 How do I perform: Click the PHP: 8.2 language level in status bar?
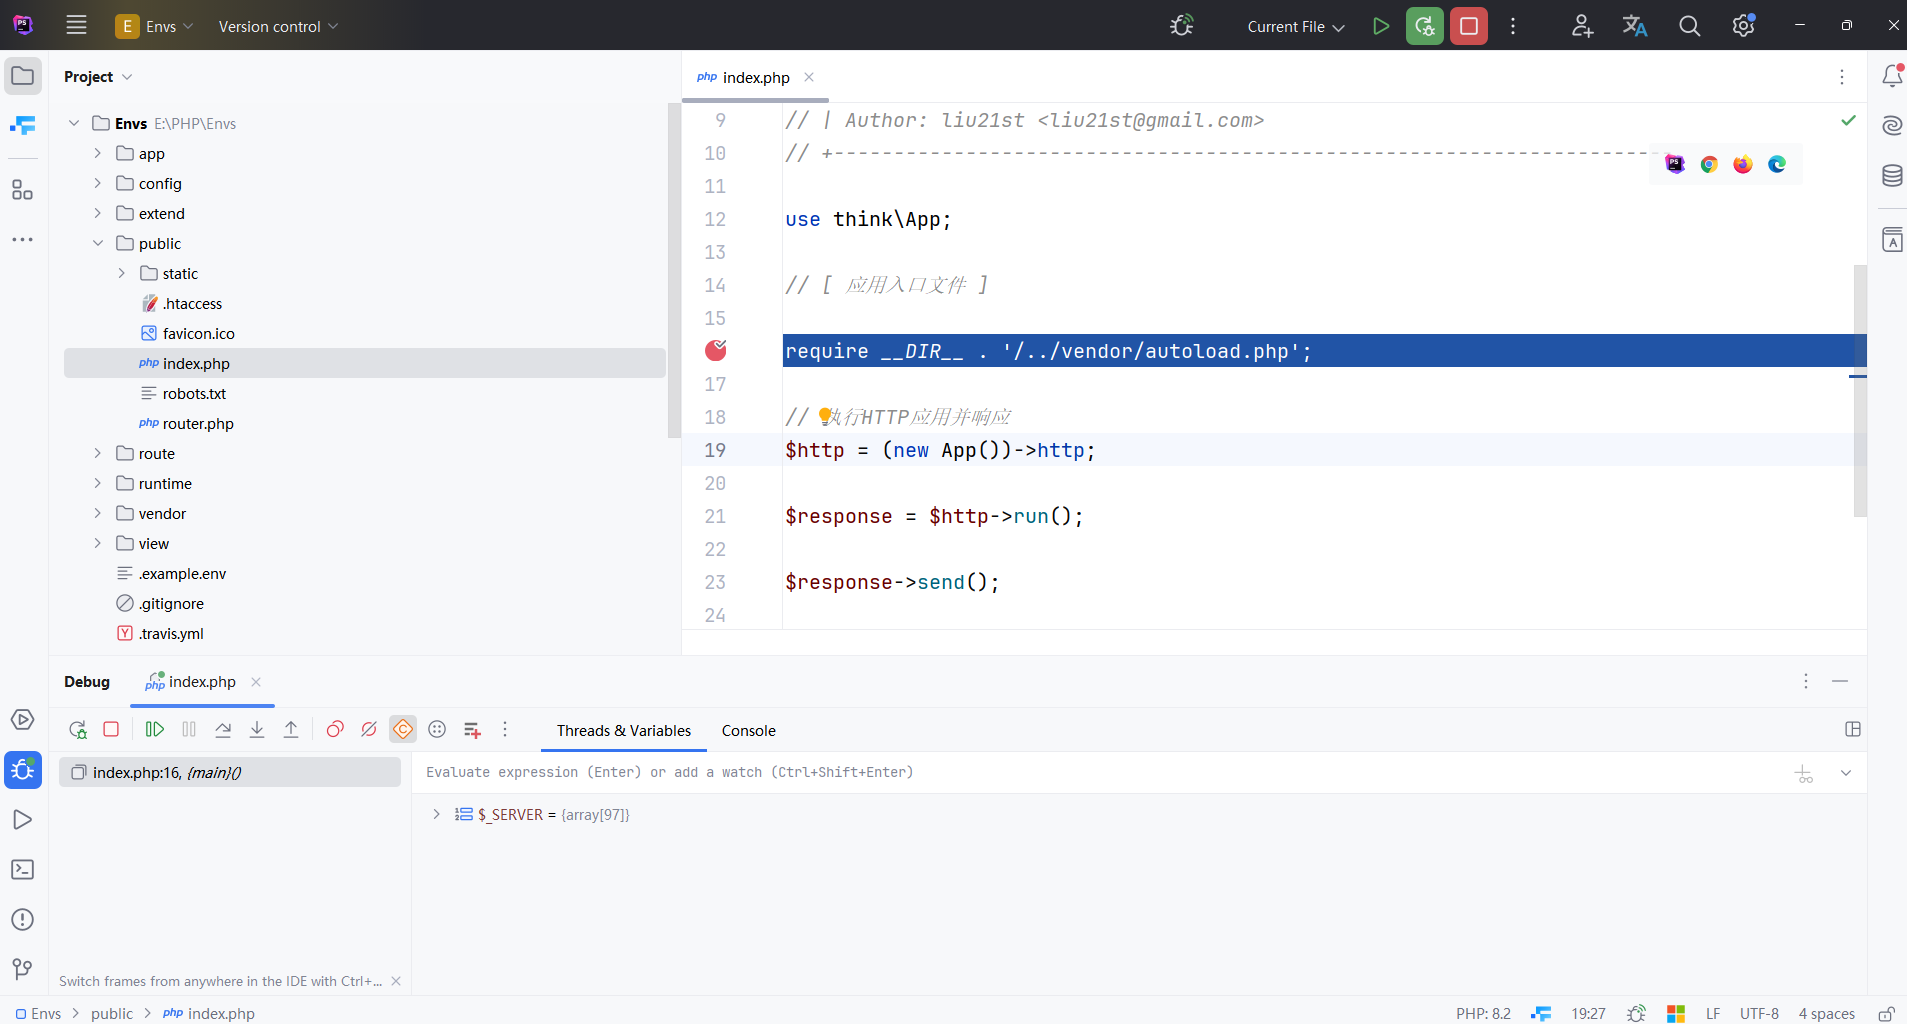[x=1483, y=1013]
